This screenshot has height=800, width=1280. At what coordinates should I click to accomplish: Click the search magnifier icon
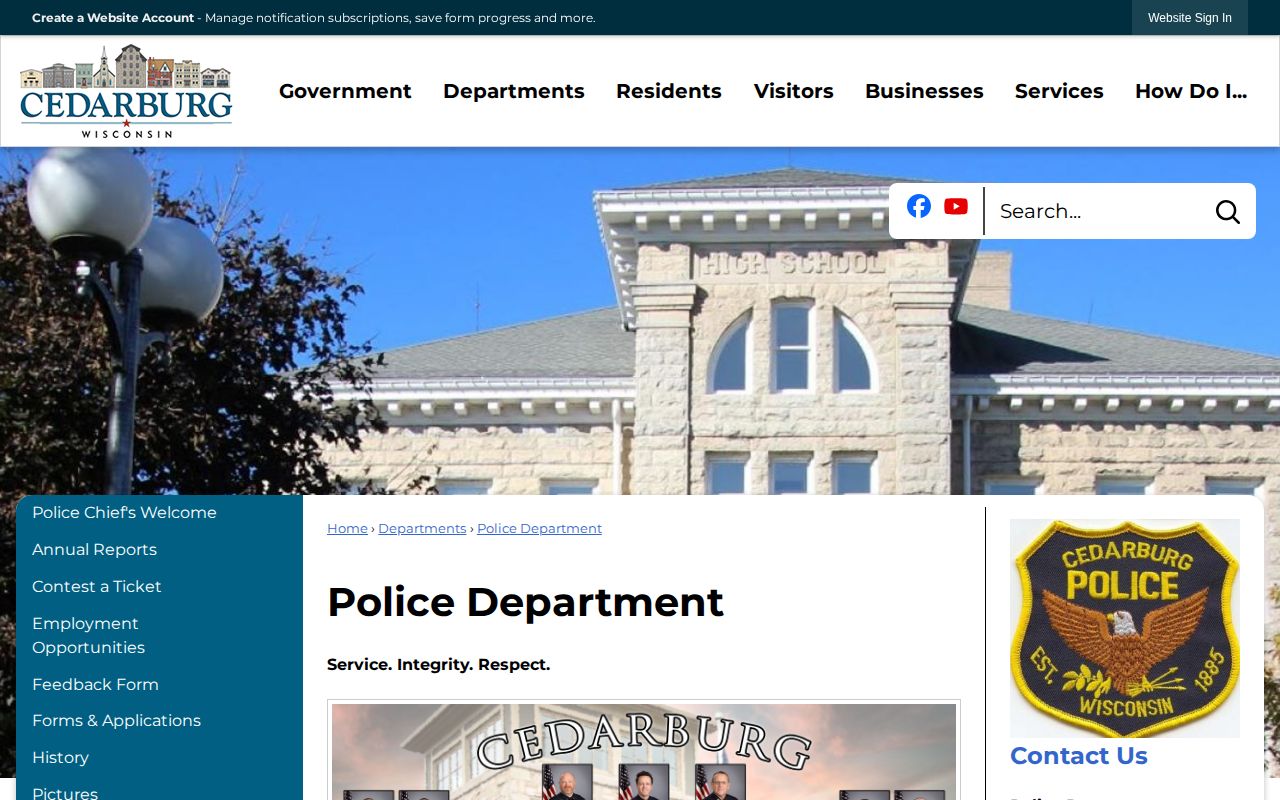[x=1227, y=212]
